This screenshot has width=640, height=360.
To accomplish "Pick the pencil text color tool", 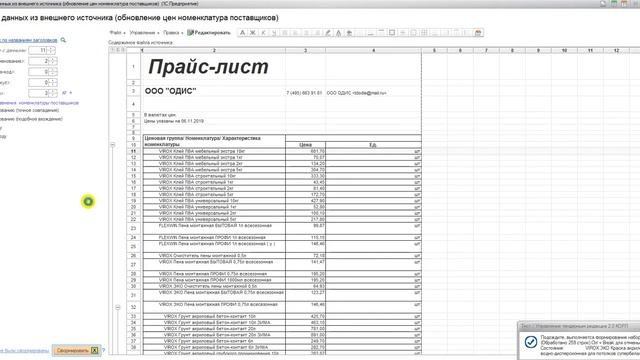I will click(x=328, y=33).
